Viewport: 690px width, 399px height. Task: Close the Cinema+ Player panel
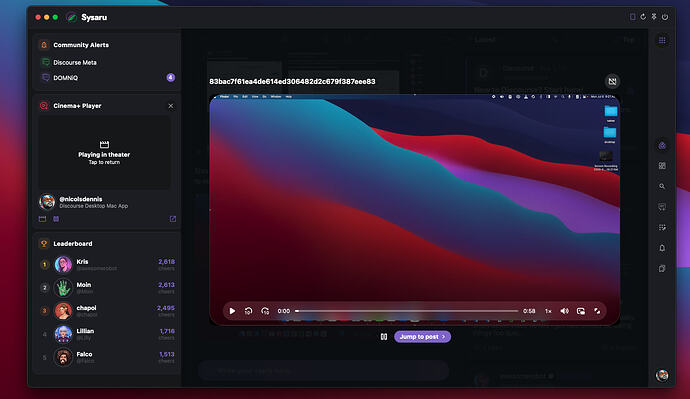(x=171, y=106)
